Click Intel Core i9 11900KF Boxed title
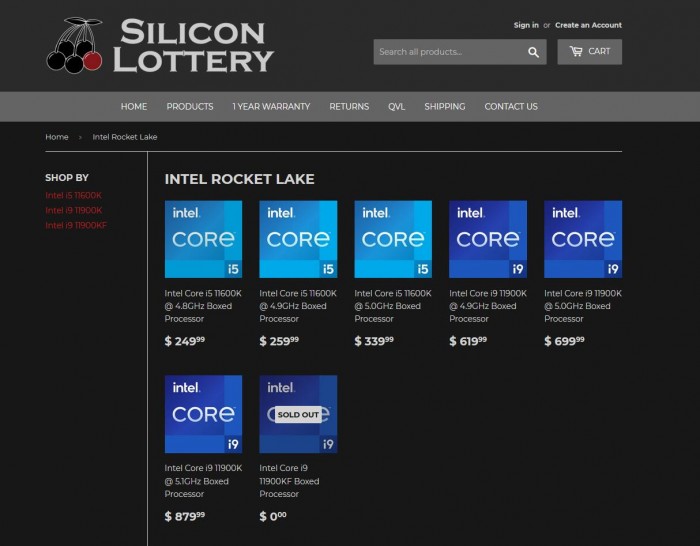700x546 pixels. click(289, 481)
